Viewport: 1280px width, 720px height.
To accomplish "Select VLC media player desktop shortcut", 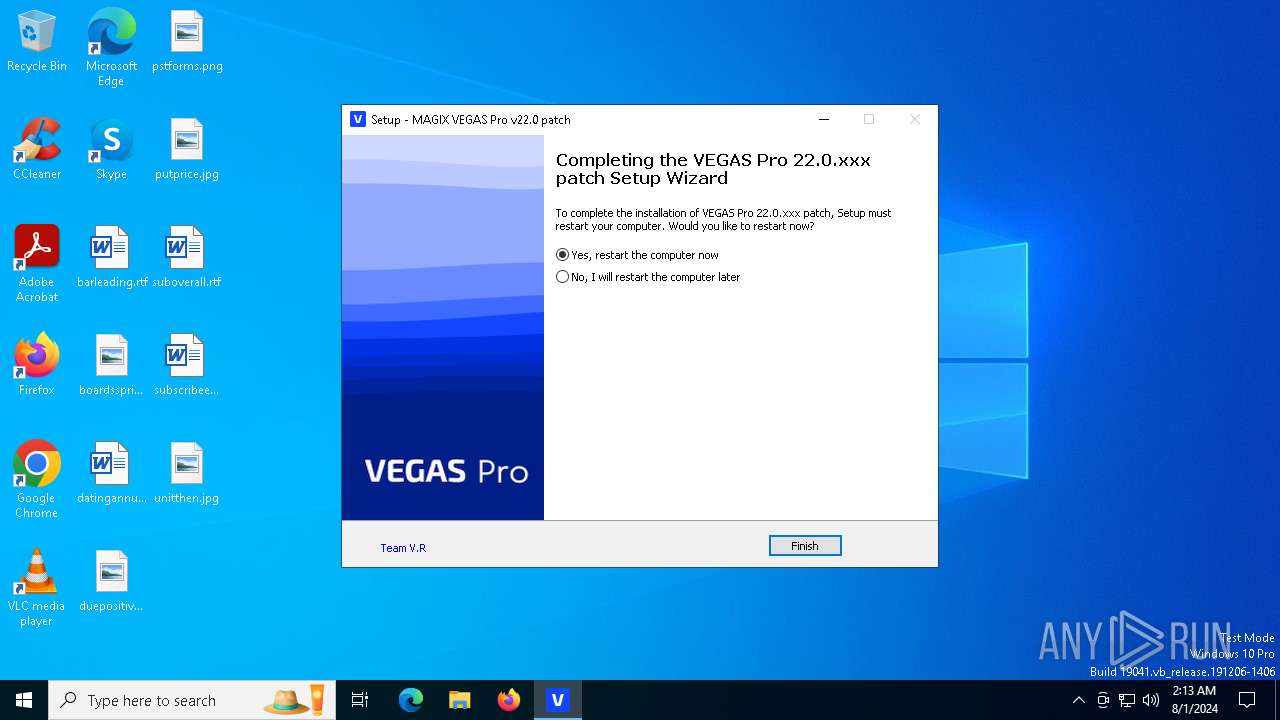I will [x=37, y=588].
